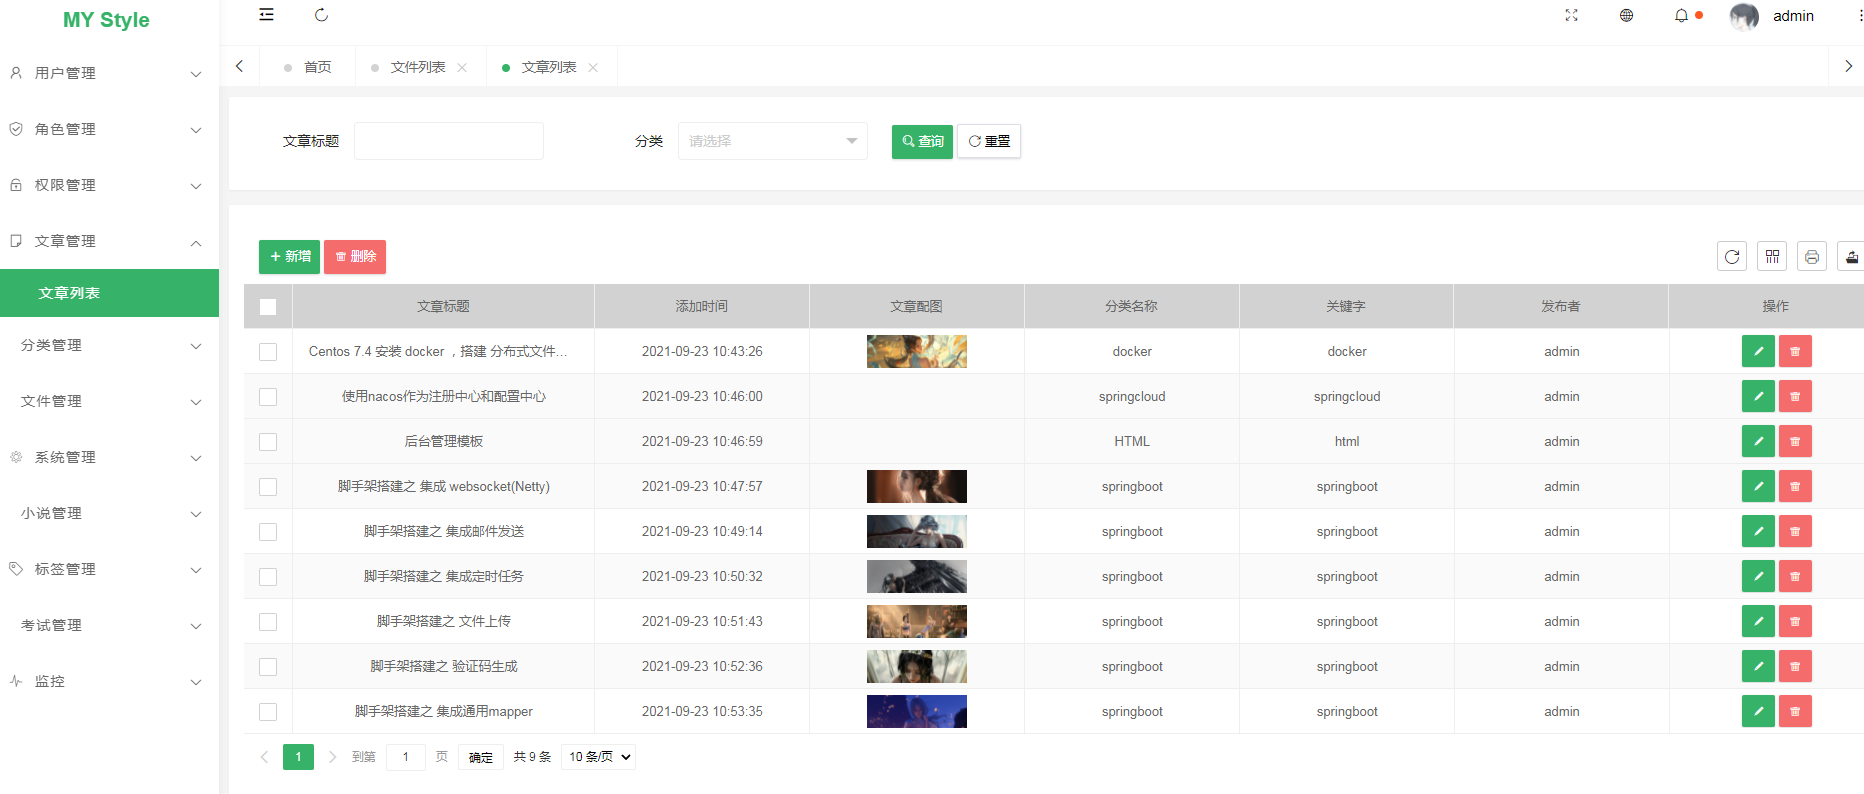Click the refresh icon in the top header

click(x=321, y=15)
